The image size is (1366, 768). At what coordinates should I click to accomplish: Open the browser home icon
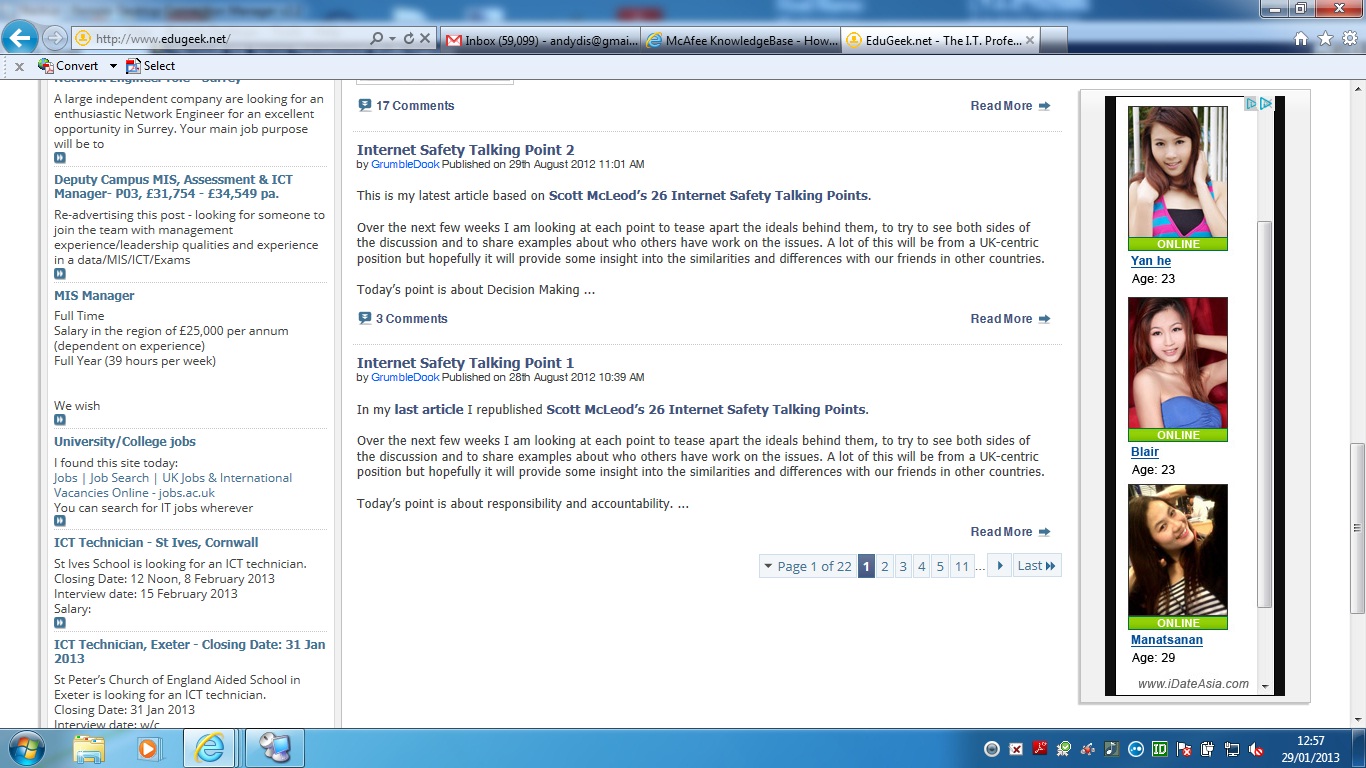1301,39
